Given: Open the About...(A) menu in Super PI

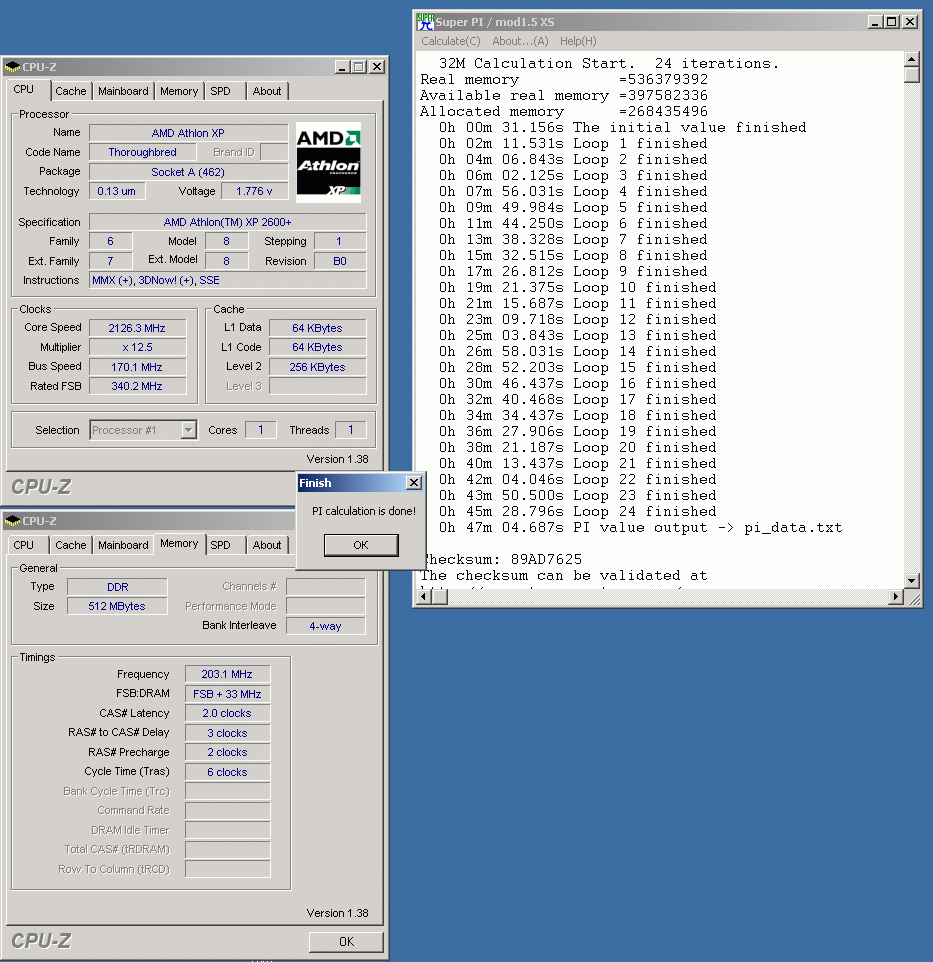Looking at the screenshot, I should (520, 41).
